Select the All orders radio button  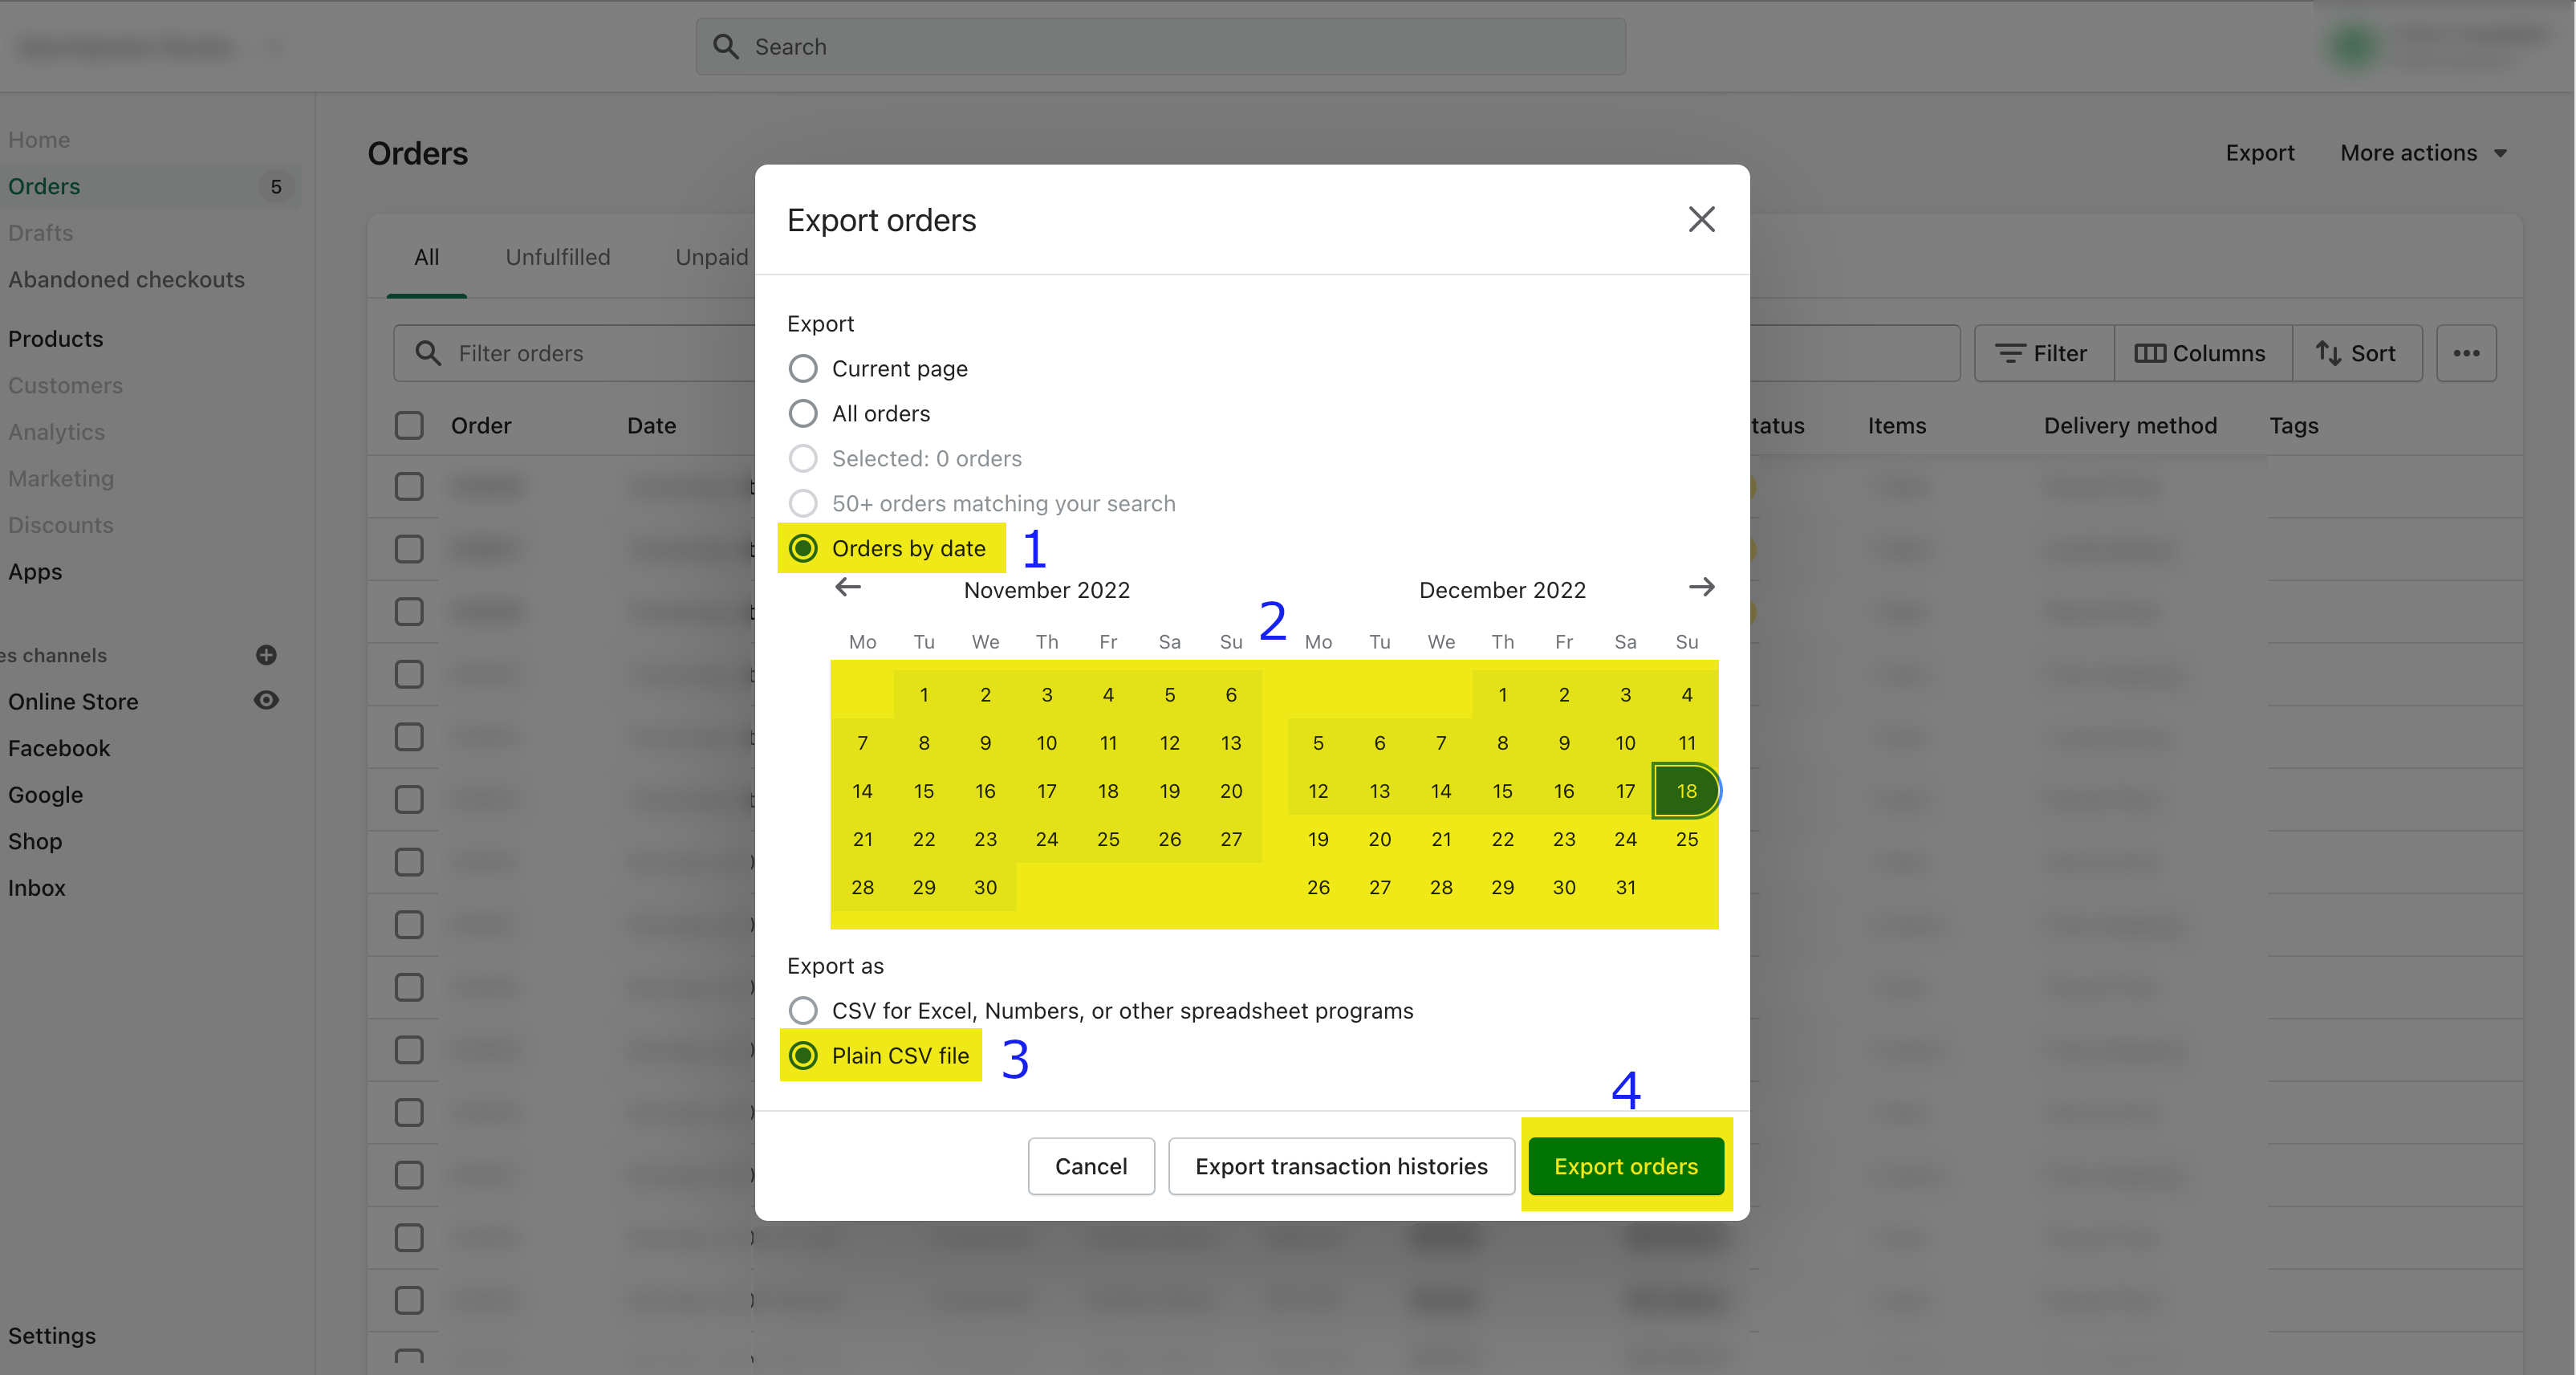tap(804, 413)
